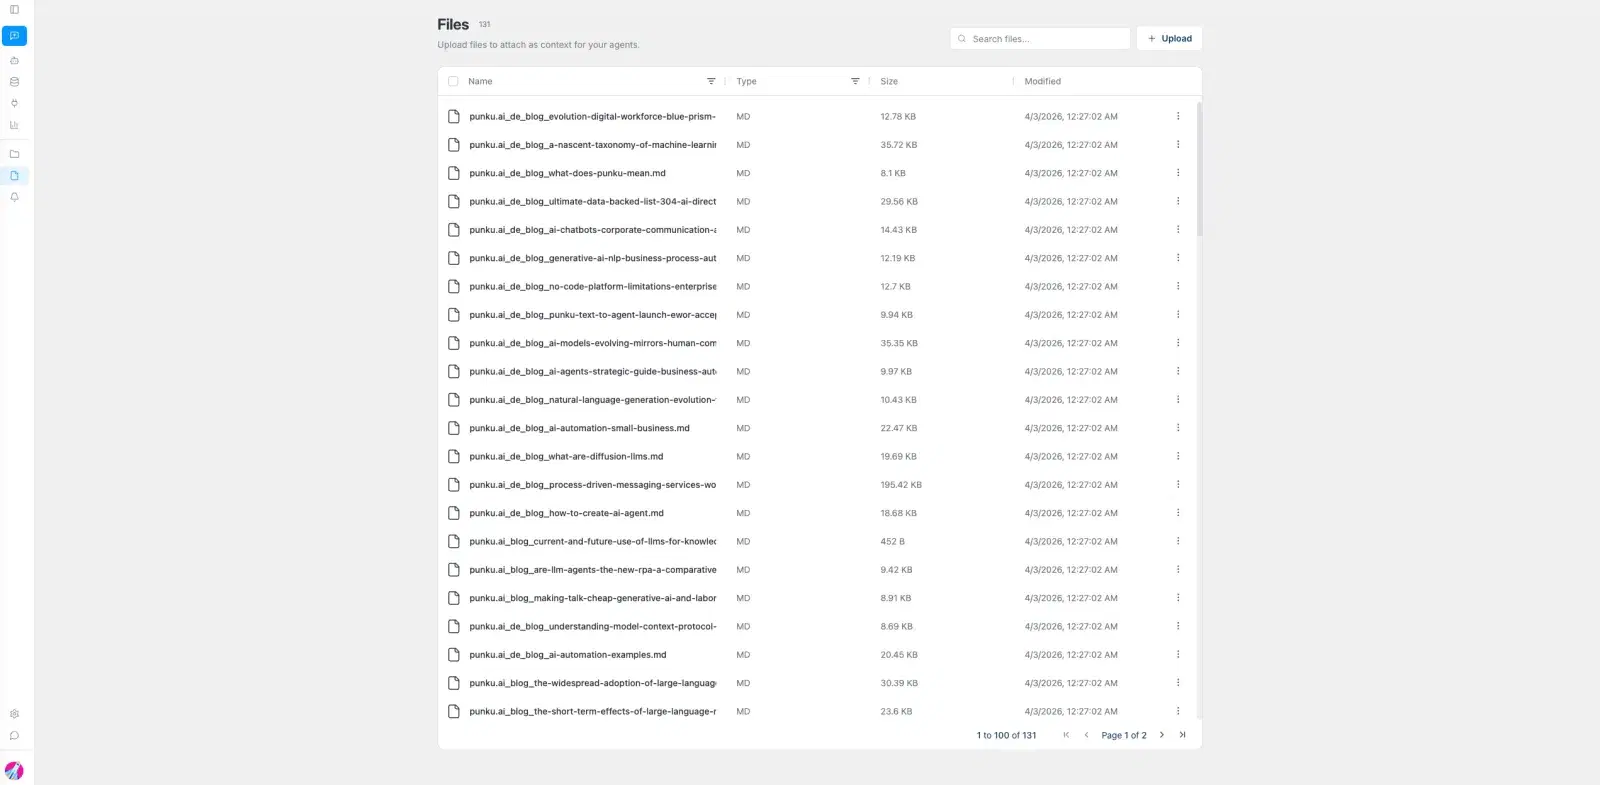Go to the next page of files
The width and height of the screenshot is (1600, 785).
pyautogui.click(x=1161, y=735)
